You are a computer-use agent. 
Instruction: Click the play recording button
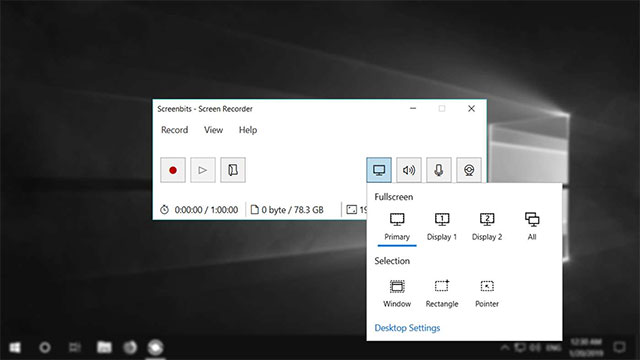tap(202, 170)
